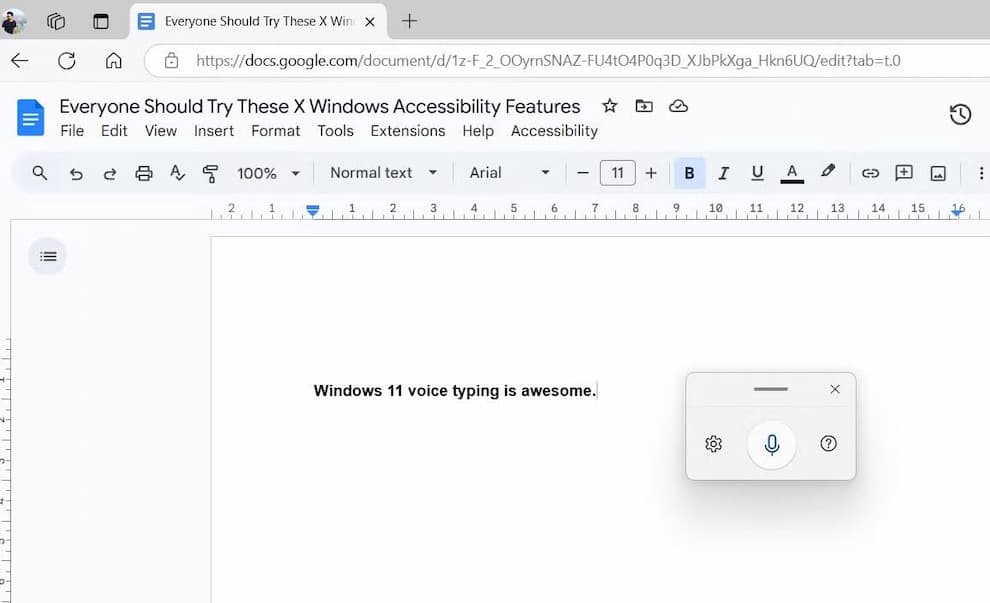Run spelling and grammar check icon
The height and width of the screenshot is (603, 990).
pos(177,172)
